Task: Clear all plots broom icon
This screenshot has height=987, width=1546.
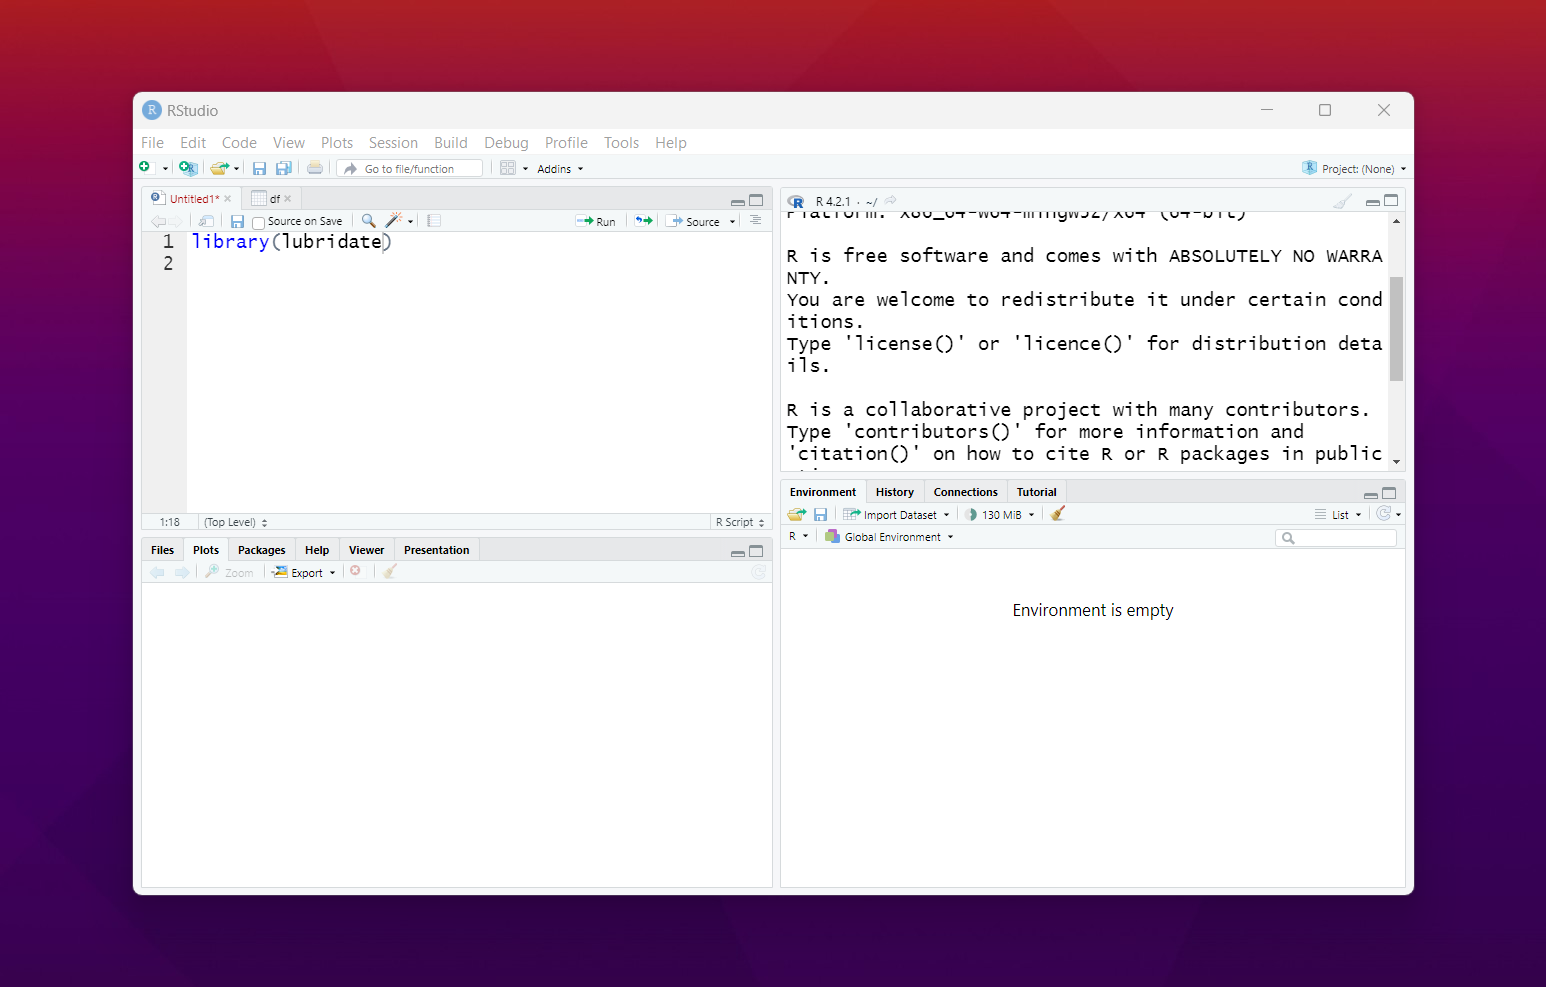Action: 390,571
